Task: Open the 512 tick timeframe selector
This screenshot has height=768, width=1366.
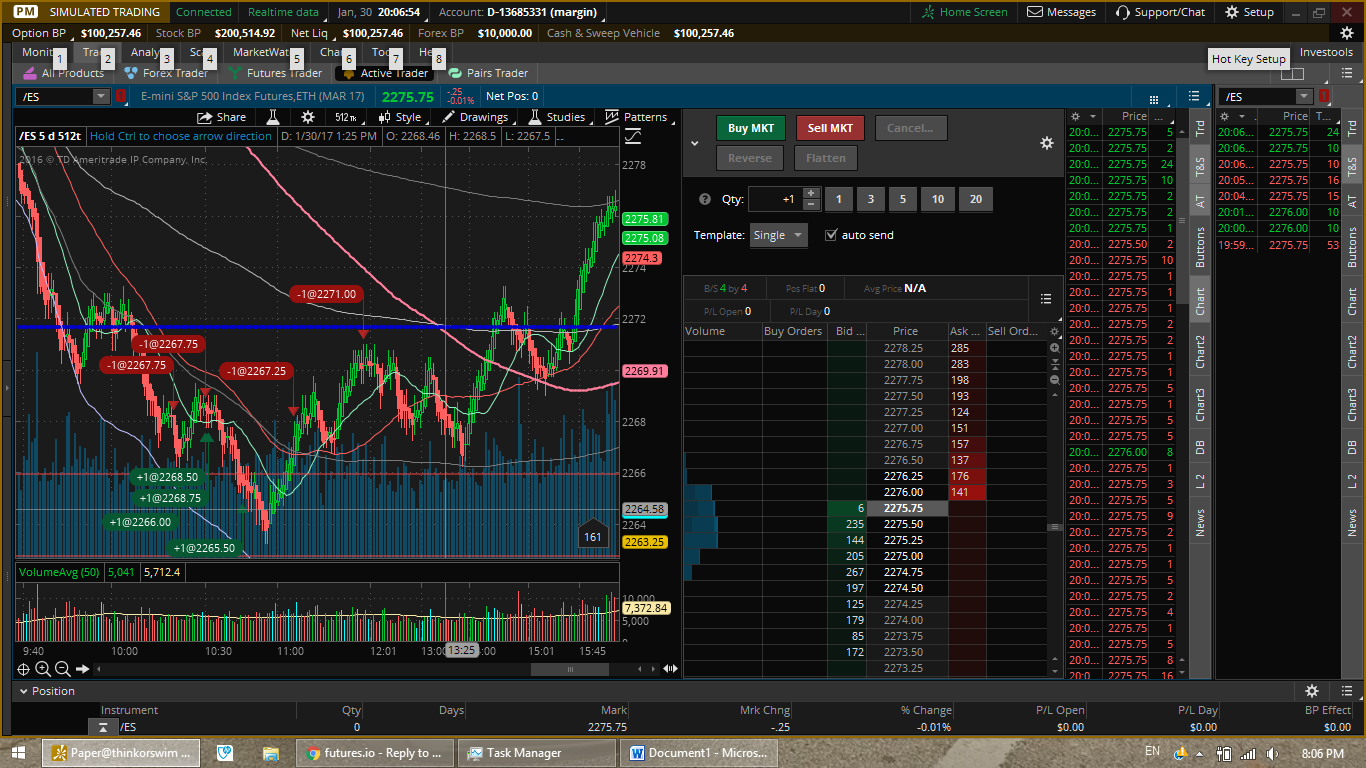Action: 347,117
